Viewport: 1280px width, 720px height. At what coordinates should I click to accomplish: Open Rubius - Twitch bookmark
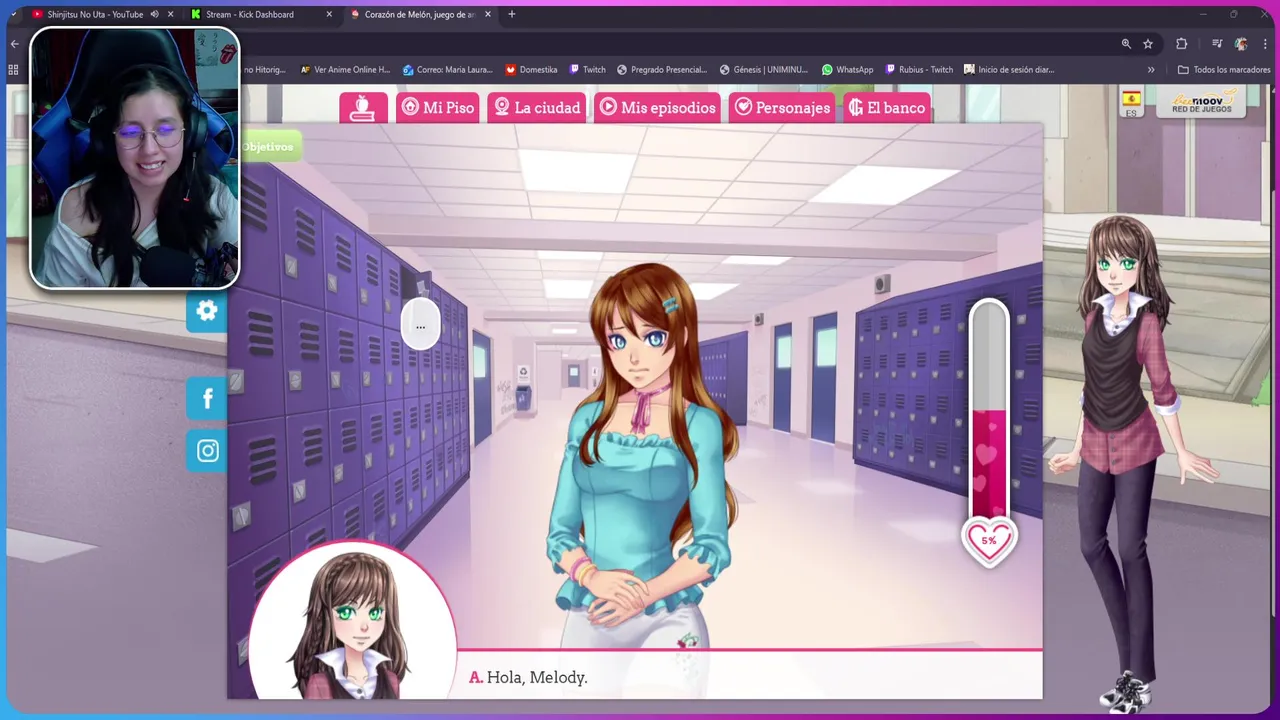coord(919,70)
